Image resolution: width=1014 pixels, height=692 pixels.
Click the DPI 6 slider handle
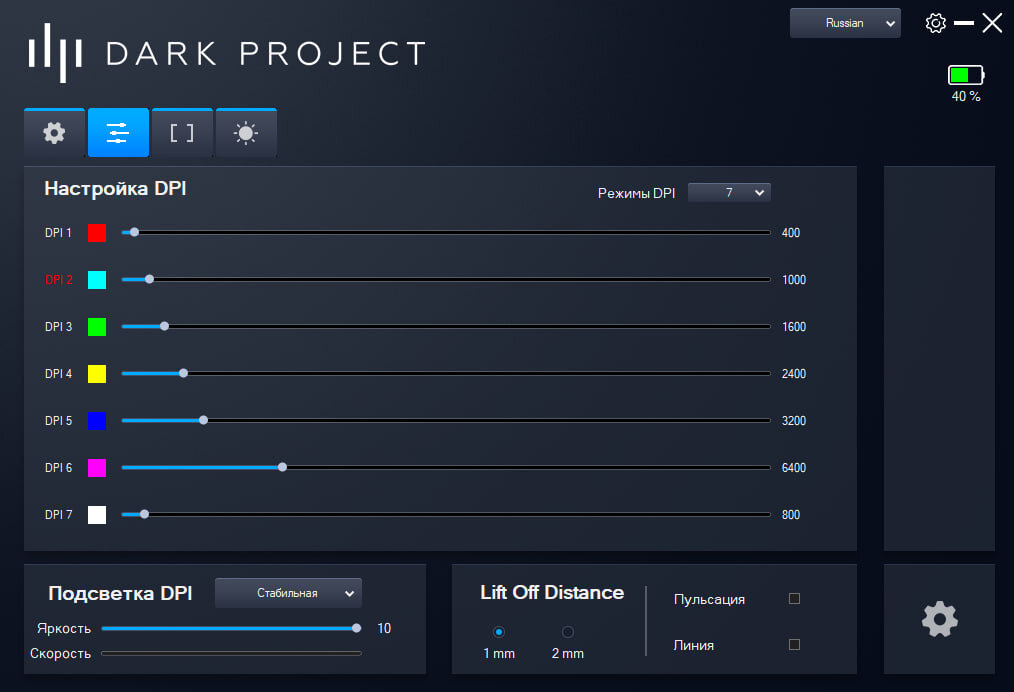point(283,467)
